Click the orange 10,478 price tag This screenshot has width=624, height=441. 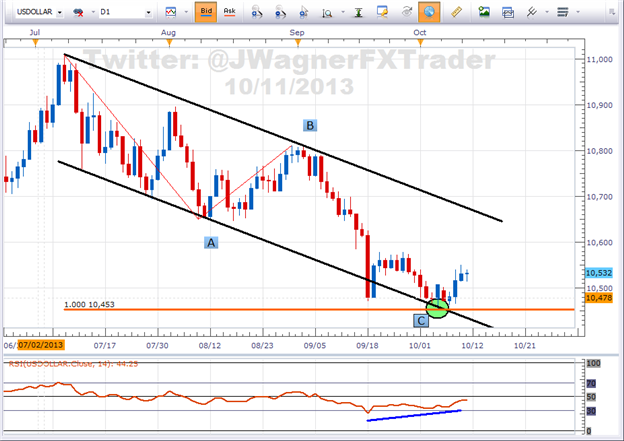pyautogui.click(x=599, y=298)
